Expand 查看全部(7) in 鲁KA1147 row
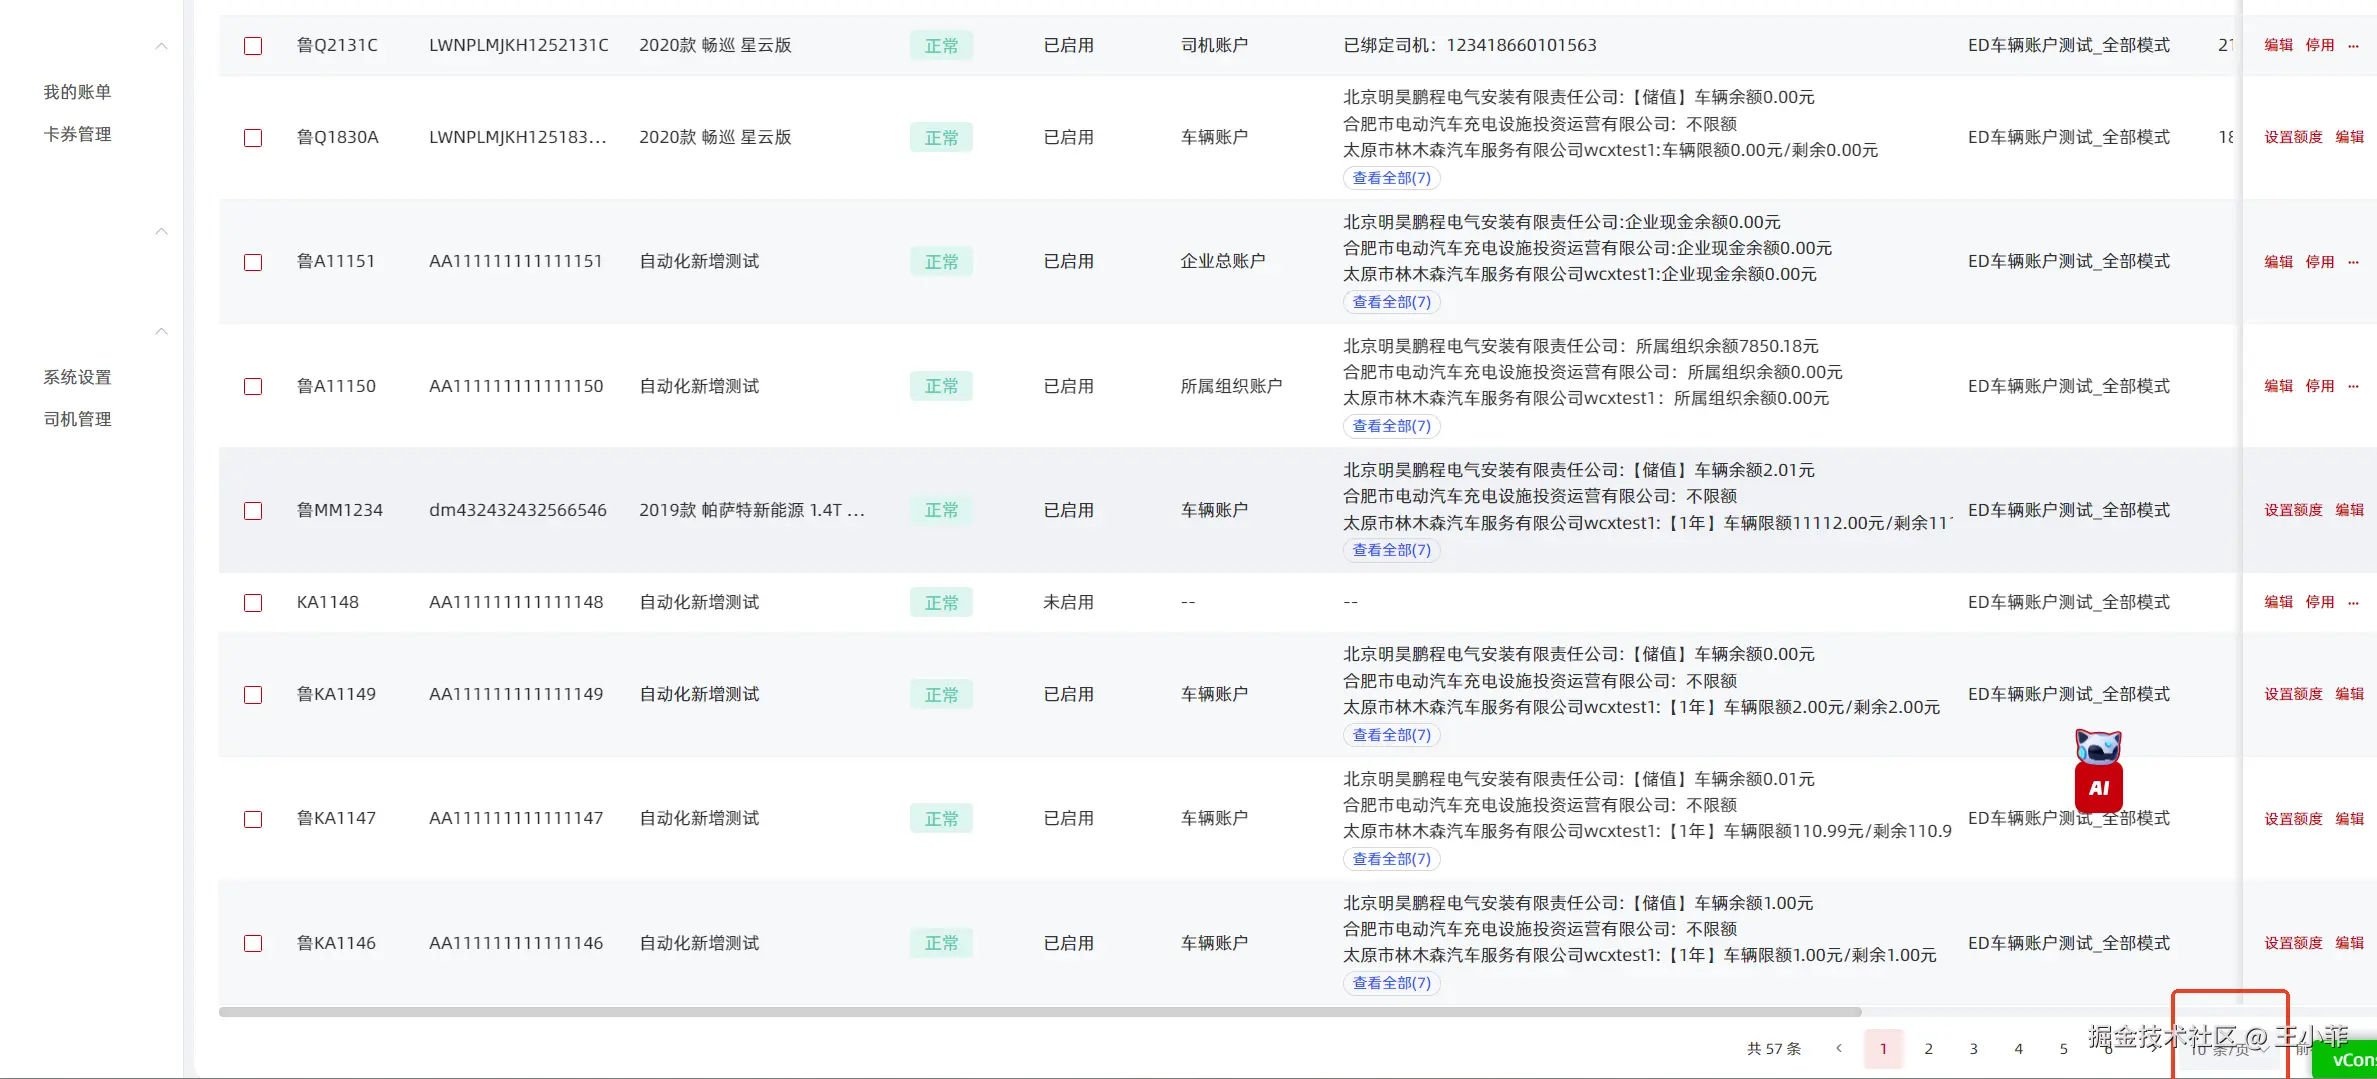This screenshot has width=2377, height=1079. pos(1391,859)
